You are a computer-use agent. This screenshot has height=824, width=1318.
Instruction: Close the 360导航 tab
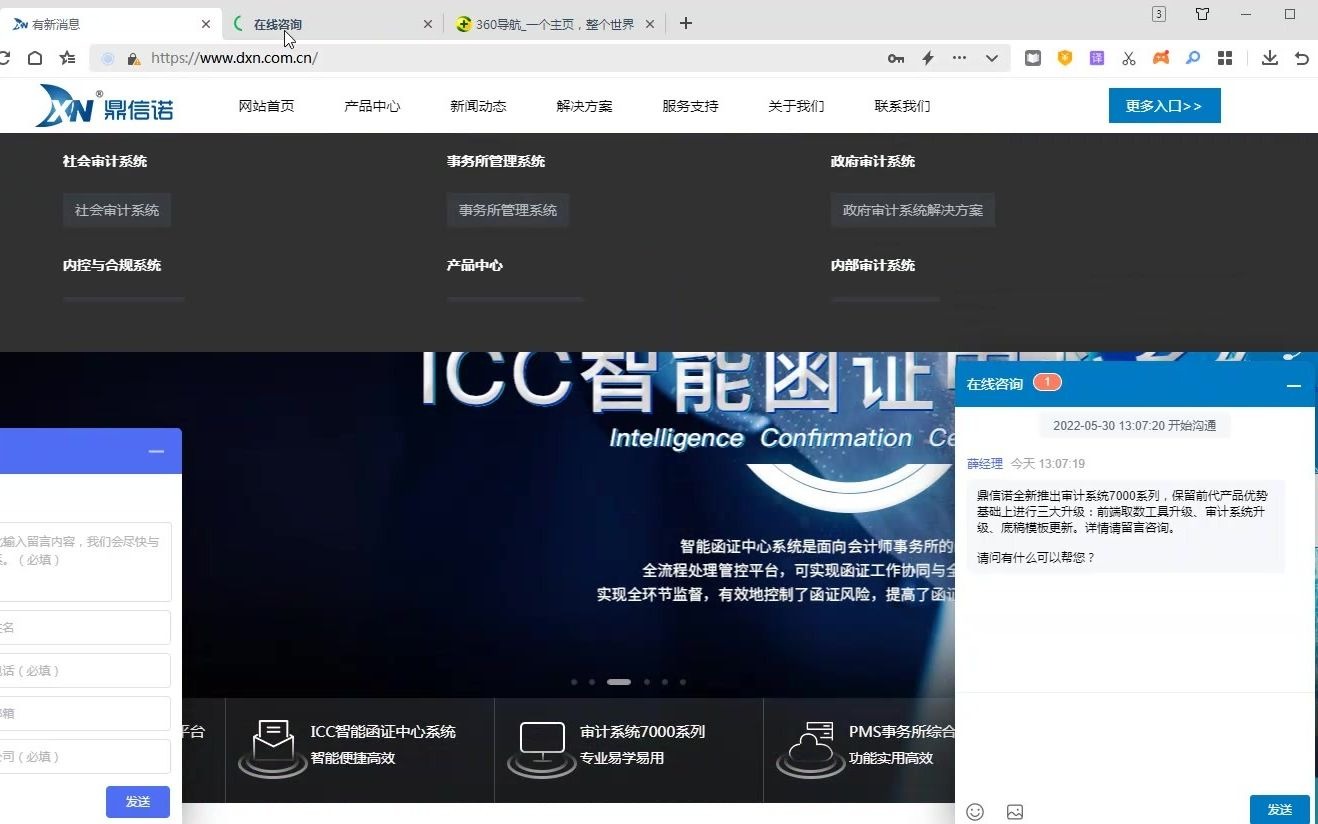click(x=649, y=24)
